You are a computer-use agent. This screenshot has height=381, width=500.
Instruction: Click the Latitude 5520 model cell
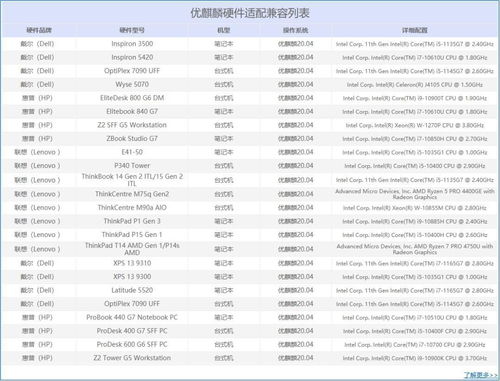[132, 290]
